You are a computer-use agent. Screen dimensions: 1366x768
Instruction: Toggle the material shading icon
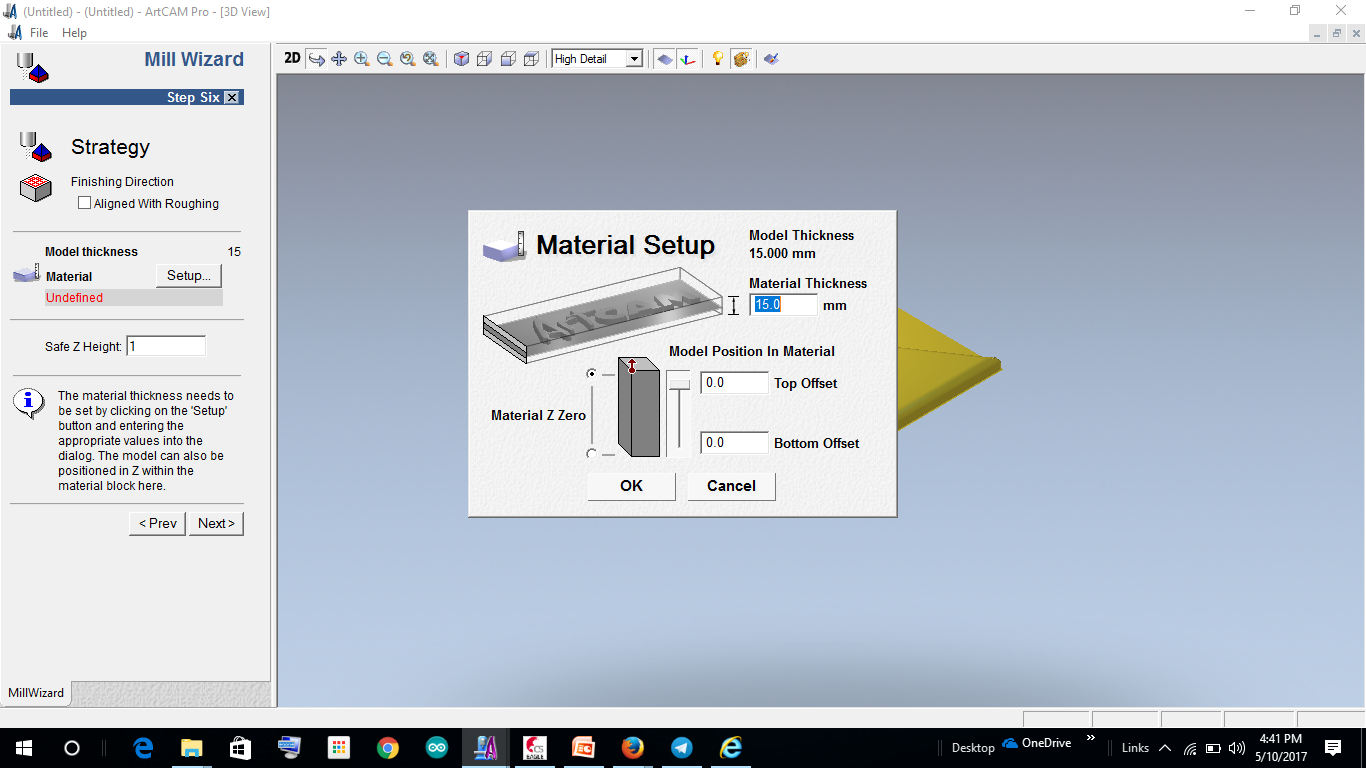741,59
